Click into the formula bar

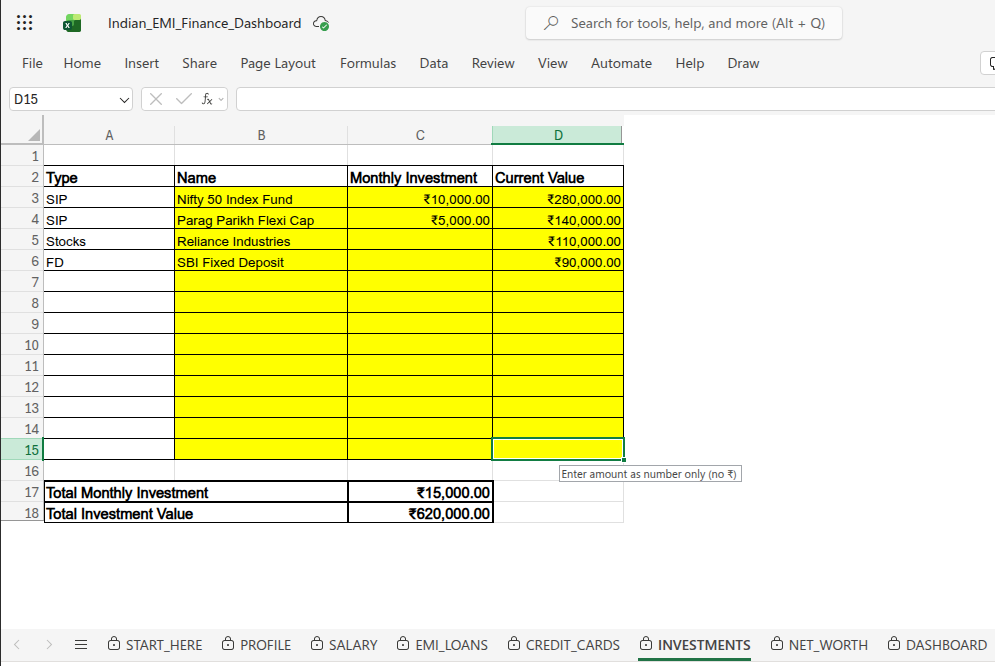[x=616, y=99]
